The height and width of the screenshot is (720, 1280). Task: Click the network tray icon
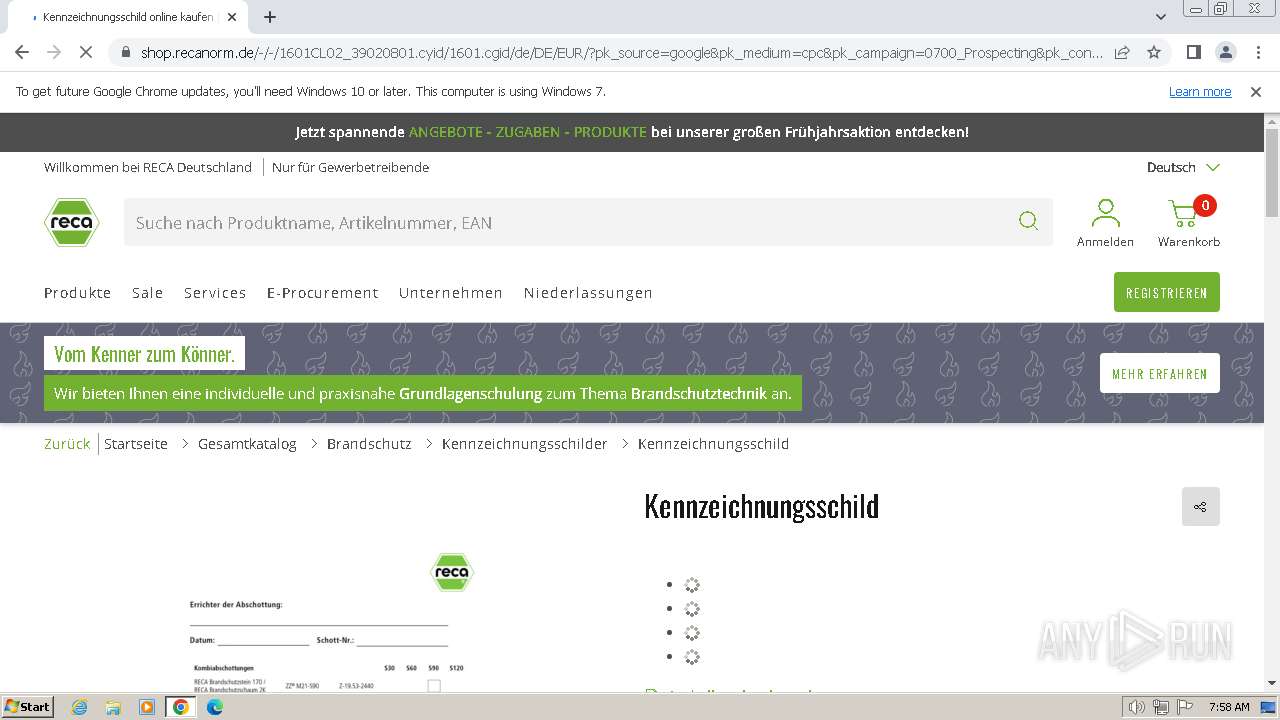[x=1161, y=707]
